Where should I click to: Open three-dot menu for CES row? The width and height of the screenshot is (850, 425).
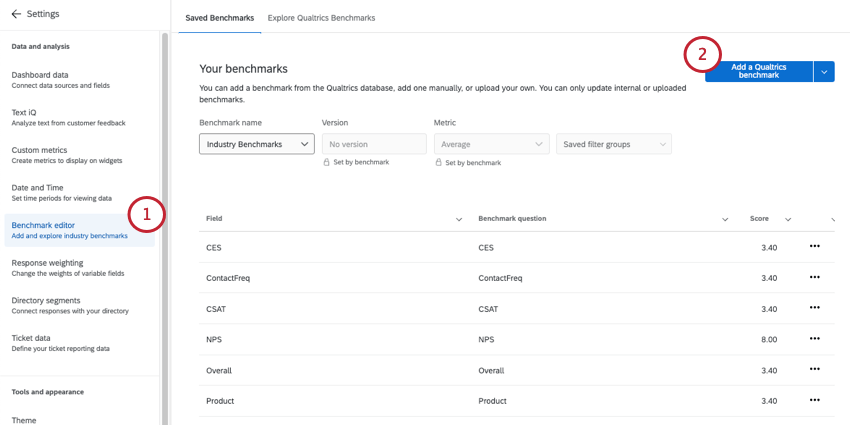(x=814, y=246)
